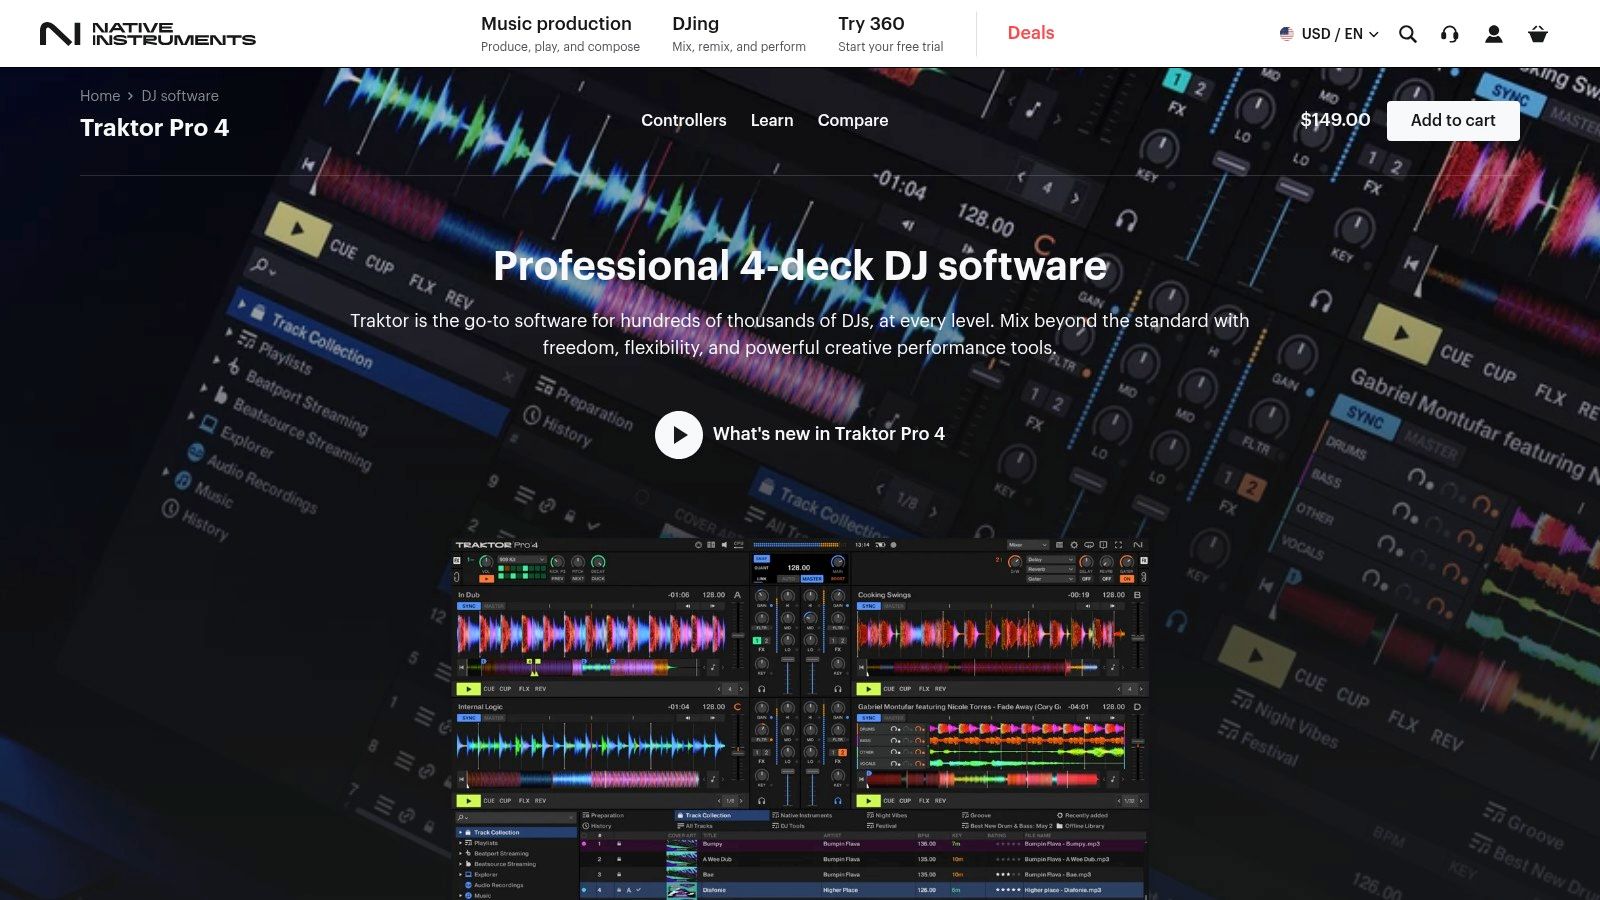Click the Traktor Pro 4 interface screenshot
The width and height of the screenshot is (1600, 900).
[x=800, y=719]
